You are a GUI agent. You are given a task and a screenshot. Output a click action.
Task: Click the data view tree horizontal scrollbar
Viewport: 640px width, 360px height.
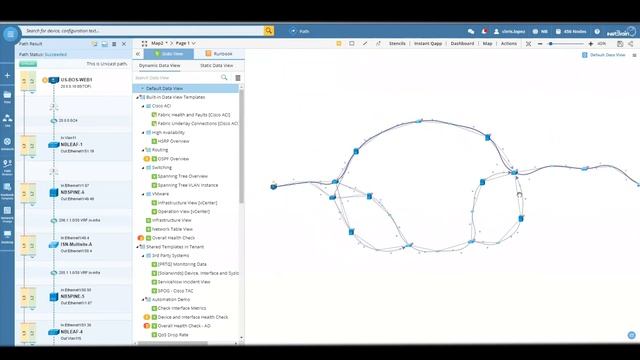click(172, 343)
